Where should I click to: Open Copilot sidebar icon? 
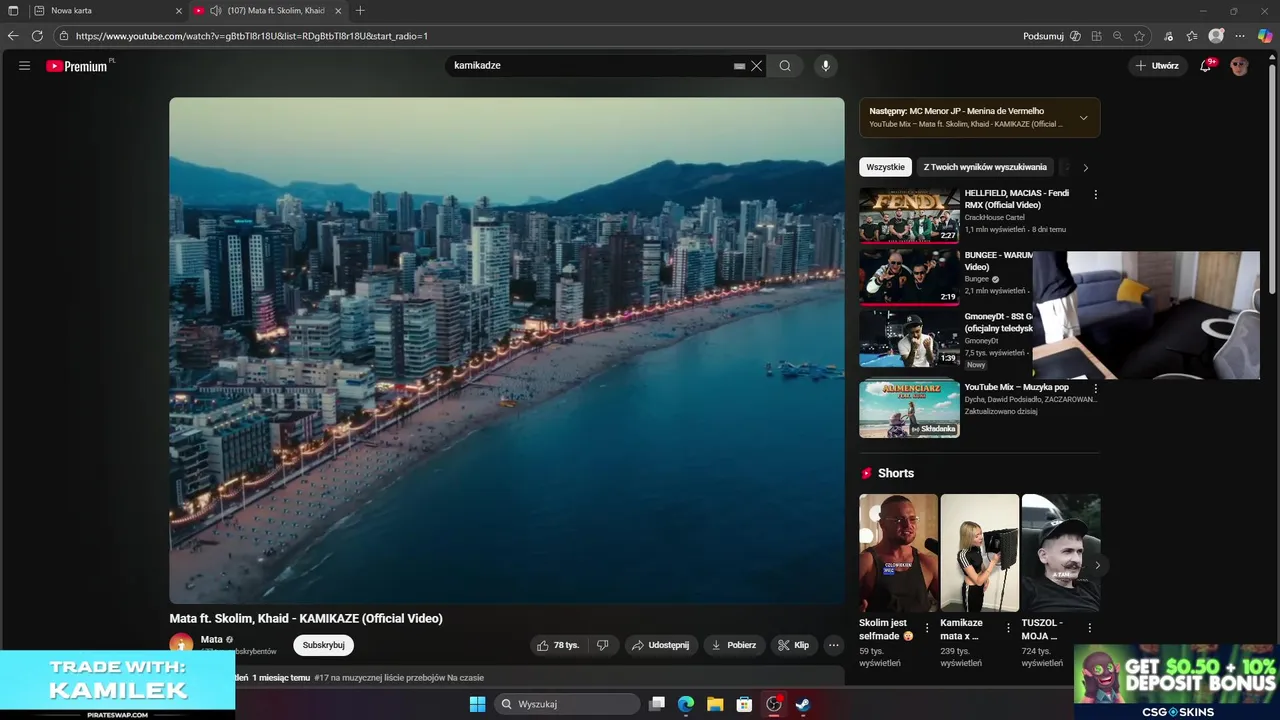click(1265, 36)
